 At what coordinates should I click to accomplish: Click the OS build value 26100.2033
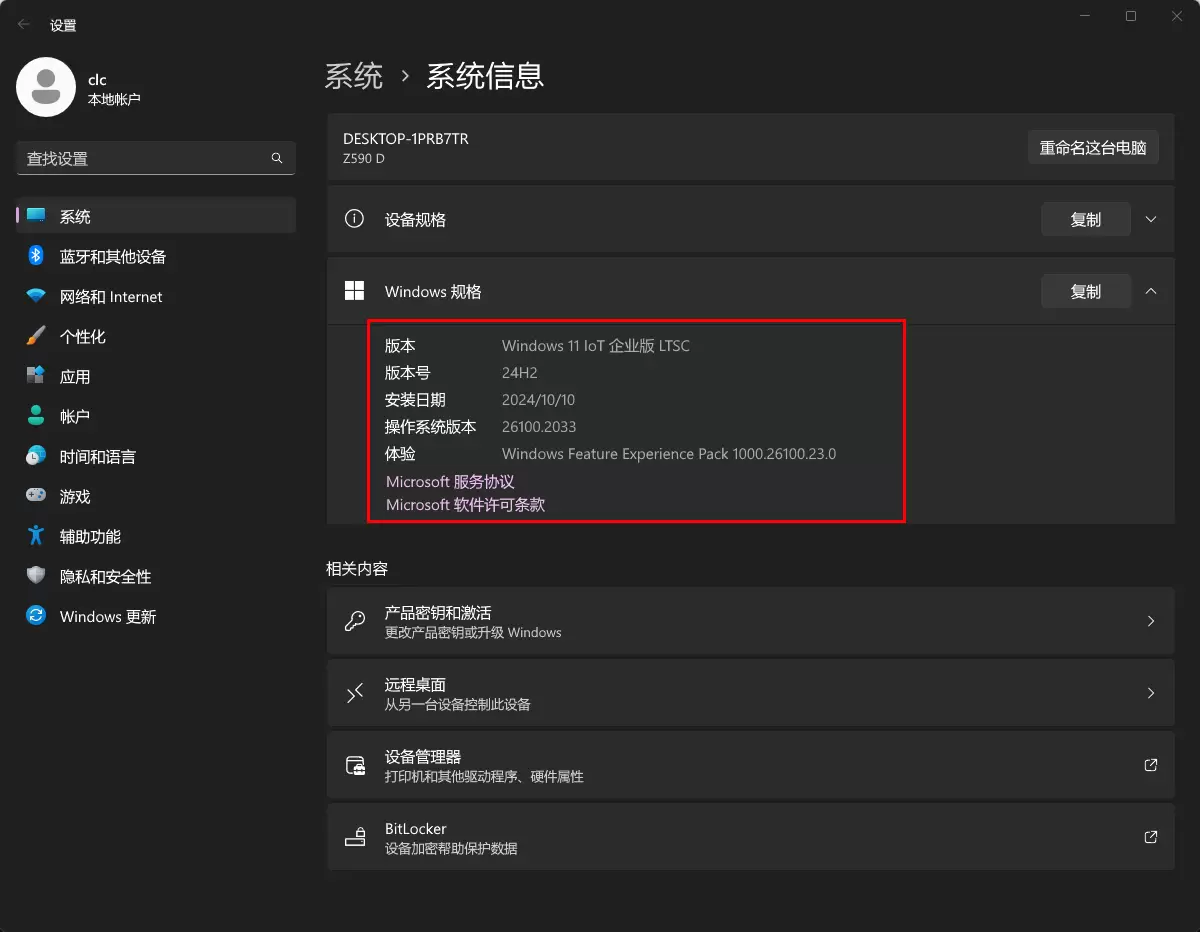pos(540,426)
